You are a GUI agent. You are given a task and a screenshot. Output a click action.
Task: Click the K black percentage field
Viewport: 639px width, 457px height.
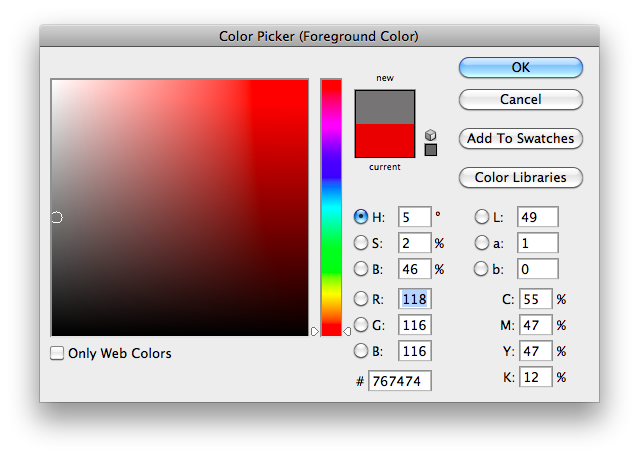click(535, 377)
